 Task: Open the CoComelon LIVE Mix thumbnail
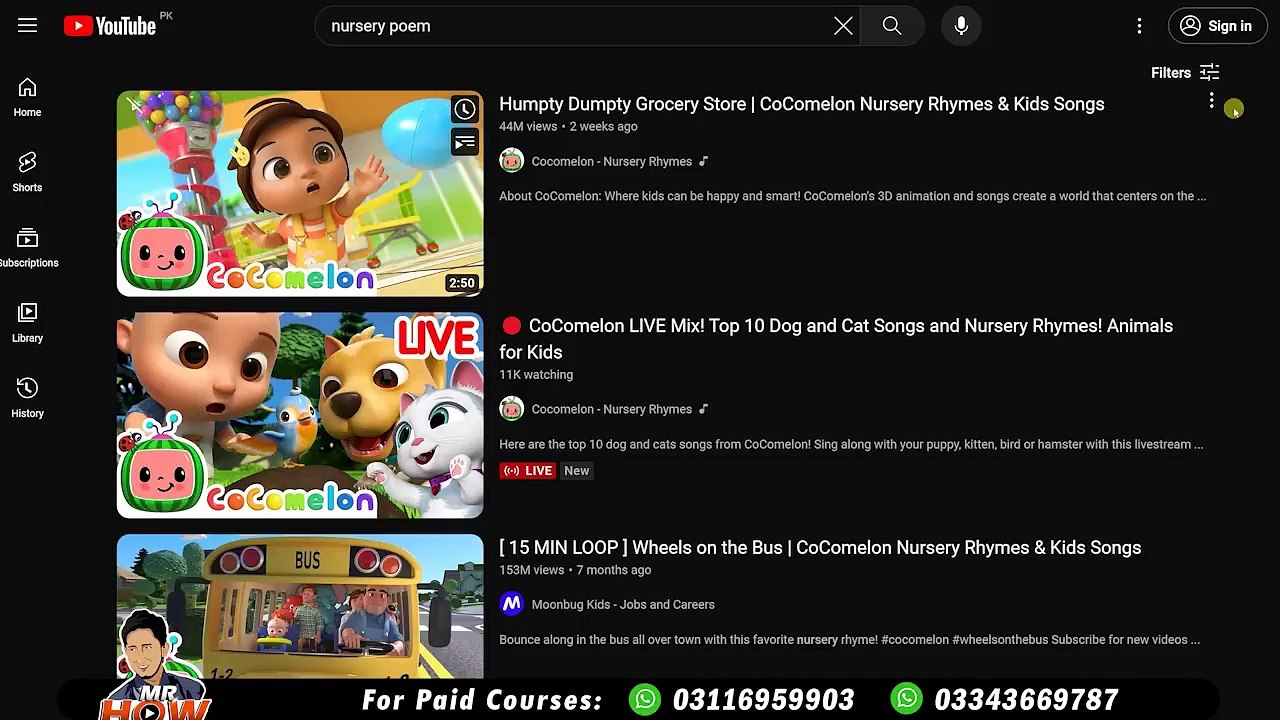tap(300, 415)
